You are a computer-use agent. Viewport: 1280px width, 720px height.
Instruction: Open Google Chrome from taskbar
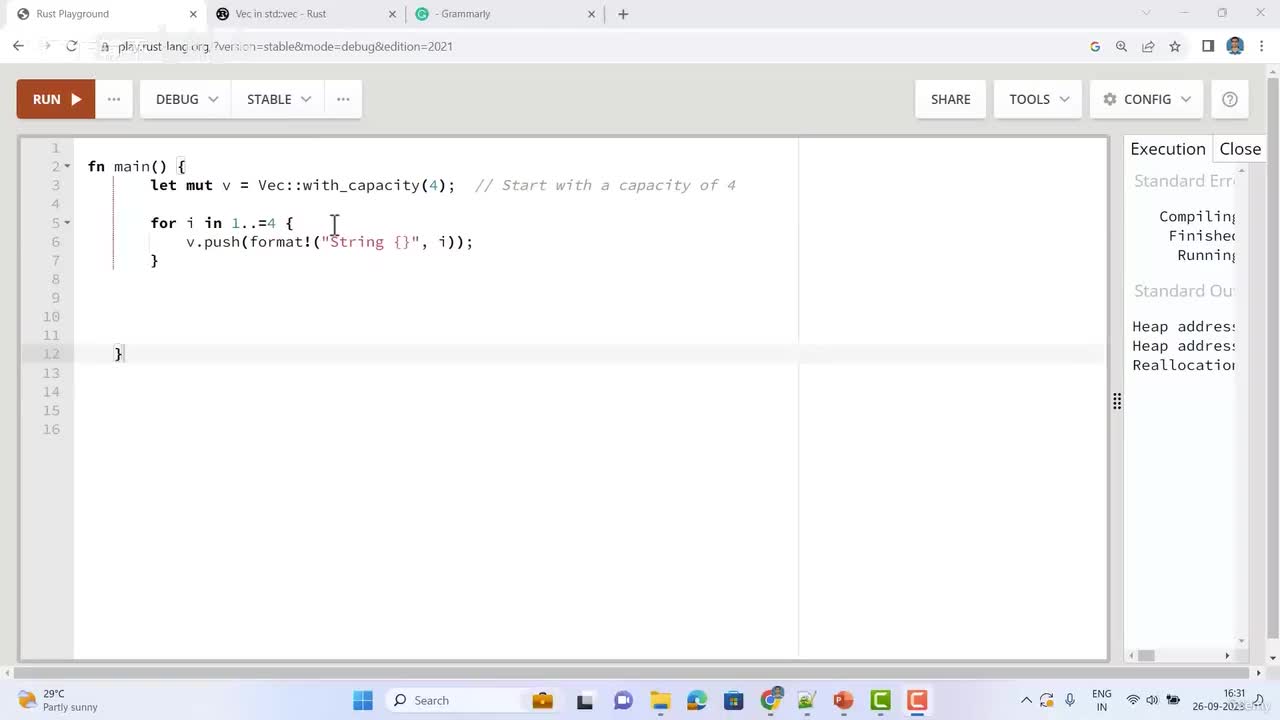tap(771, 700)
